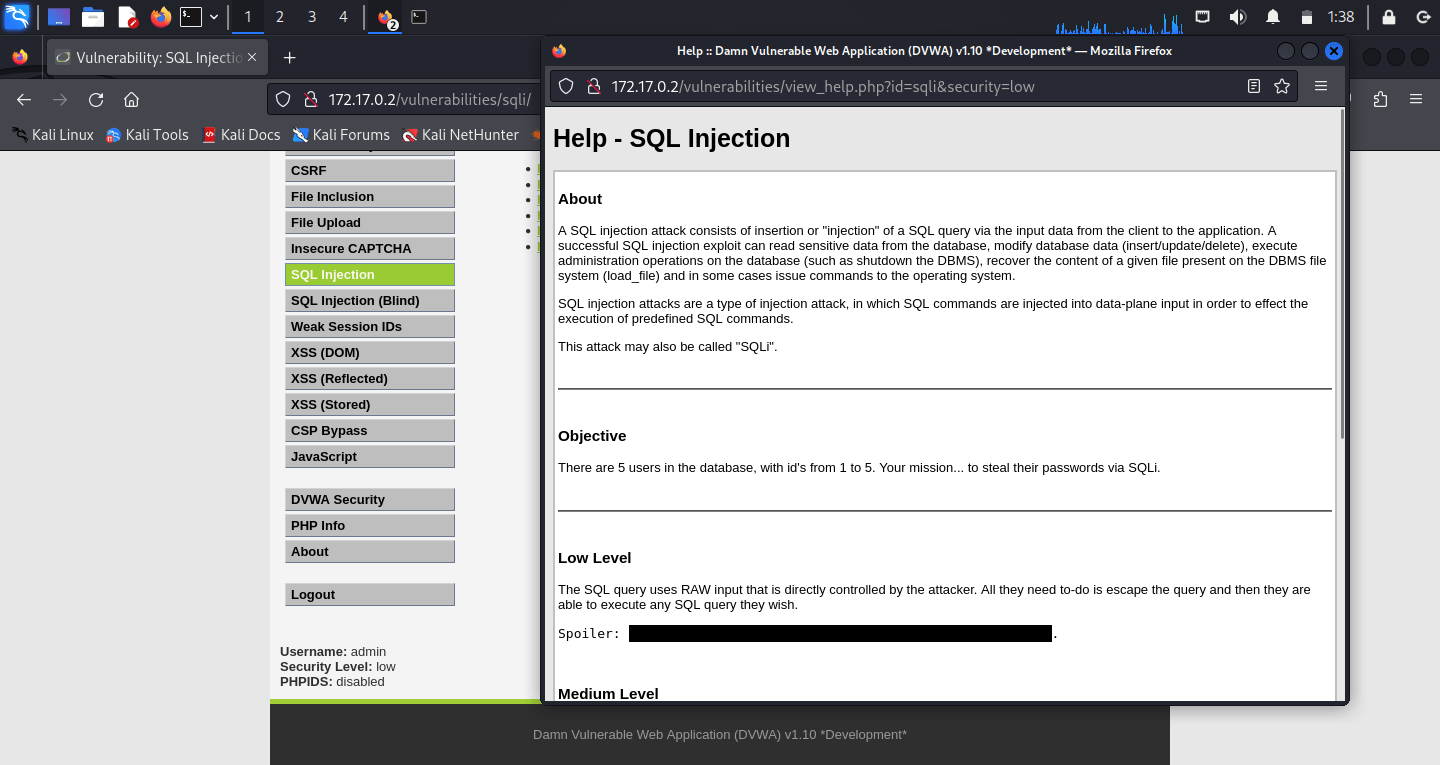
Task: Open a new tab in main Firefox
Action: pyautogui.click(x=289, y=58)
